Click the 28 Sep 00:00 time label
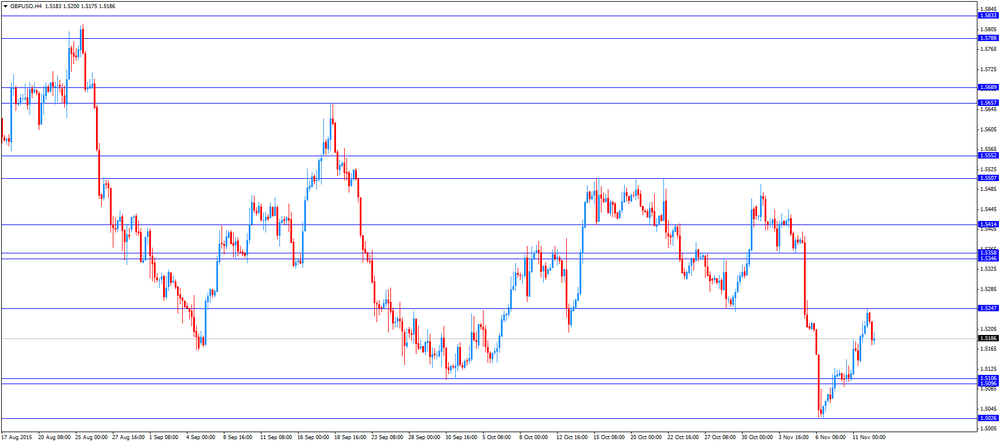 click(x=423, y=438)
